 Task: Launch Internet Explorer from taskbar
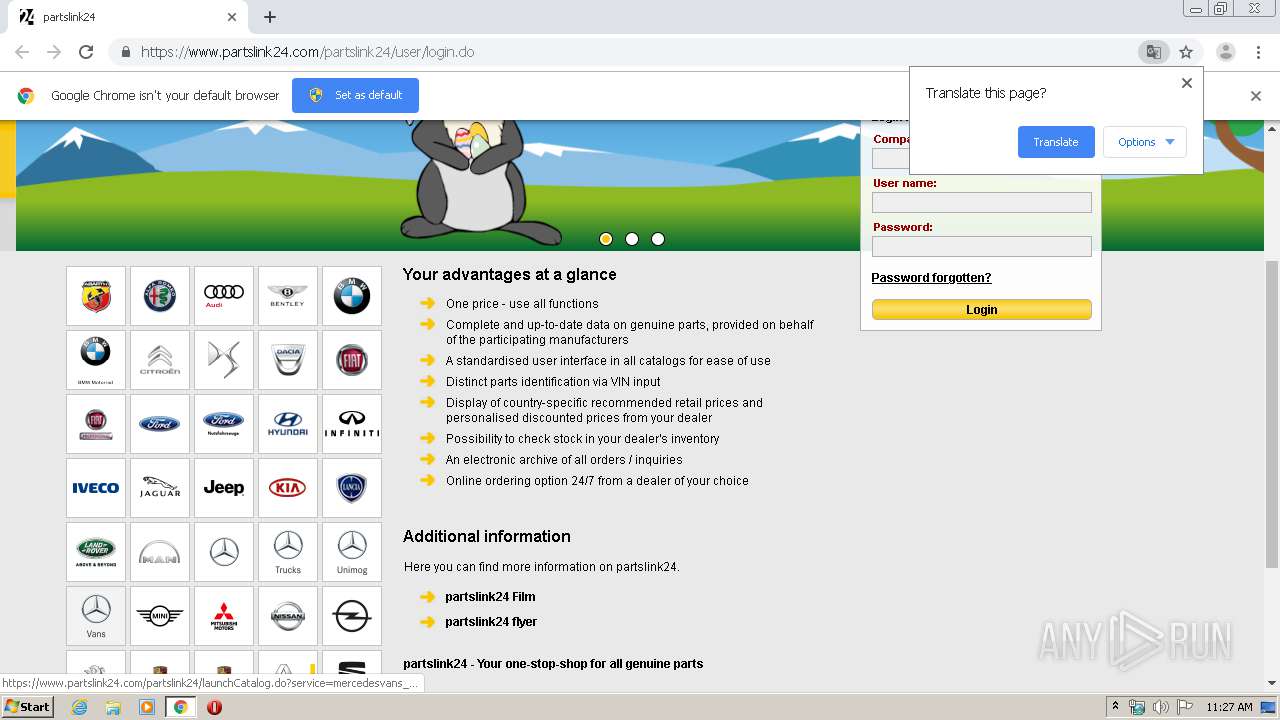click(x=79, y=707)
